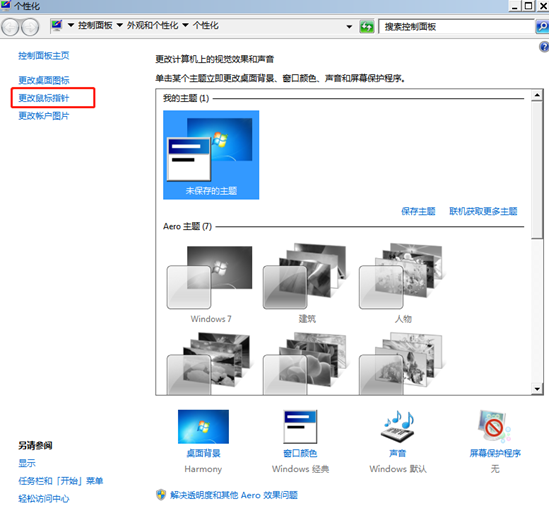This screenshot has height=518, width=549.
Task: Open 显示 link under 另请参阅
Action: 27,463
